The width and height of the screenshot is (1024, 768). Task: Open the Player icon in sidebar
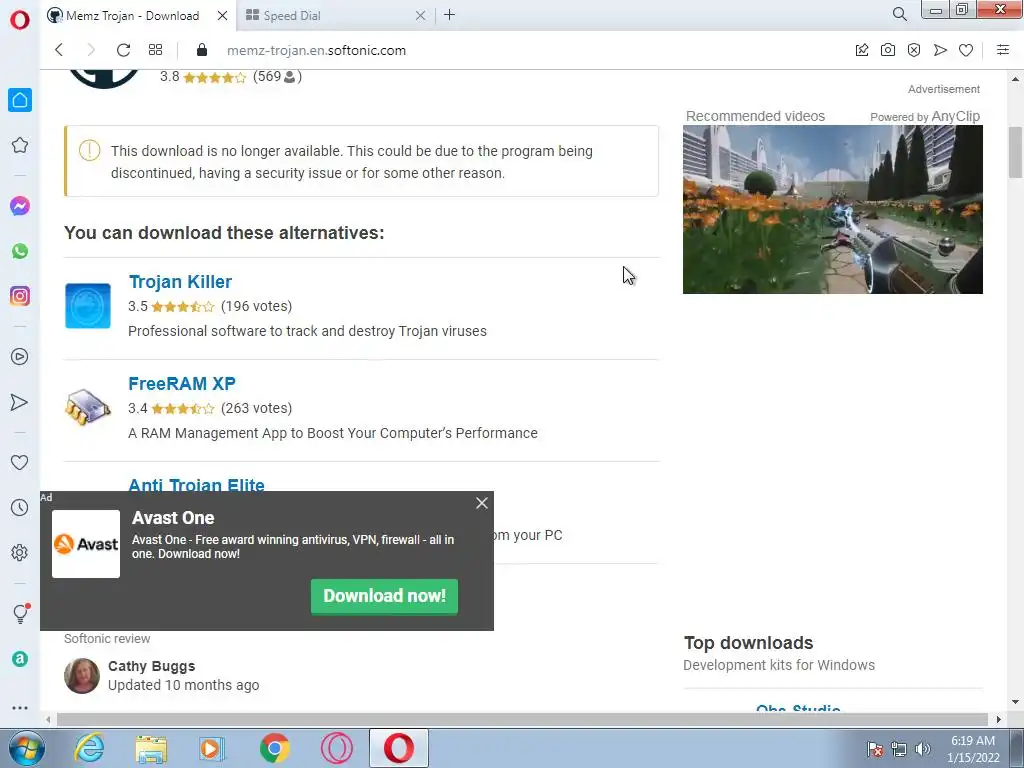(20, 357)
